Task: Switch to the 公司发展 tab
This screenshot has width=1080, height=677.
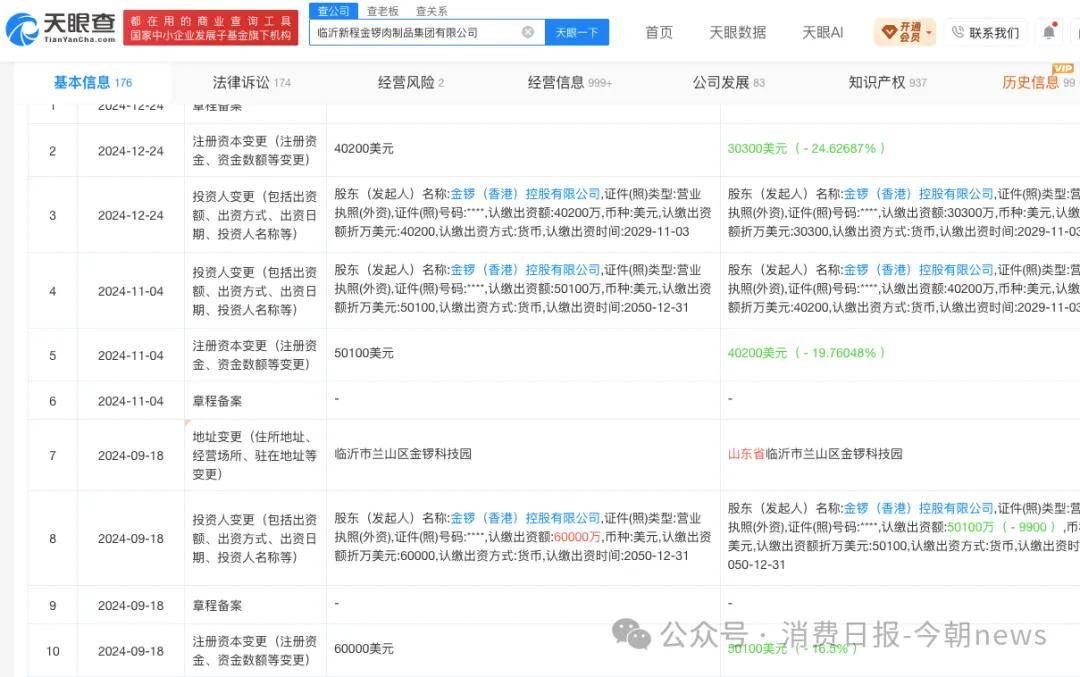Action: pos(729,83)
